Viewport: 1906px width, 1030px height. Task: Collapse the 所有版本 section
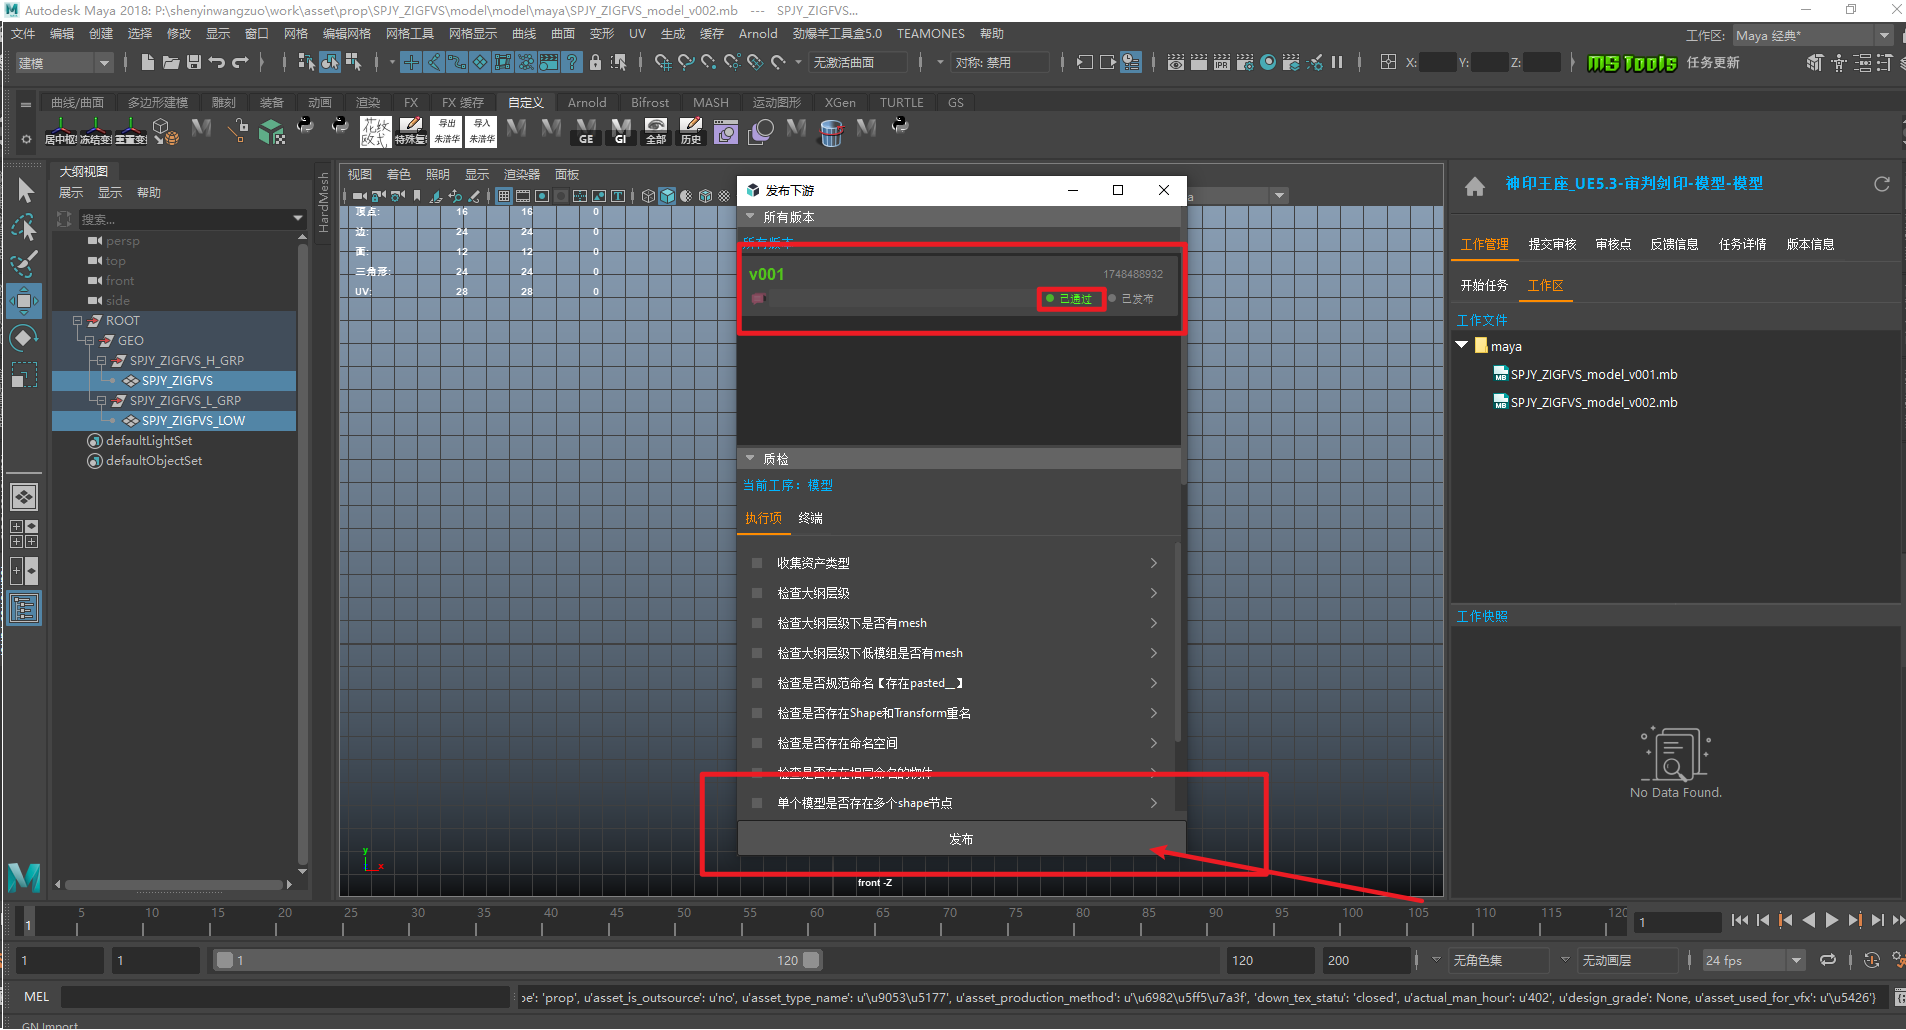point(750,217)
